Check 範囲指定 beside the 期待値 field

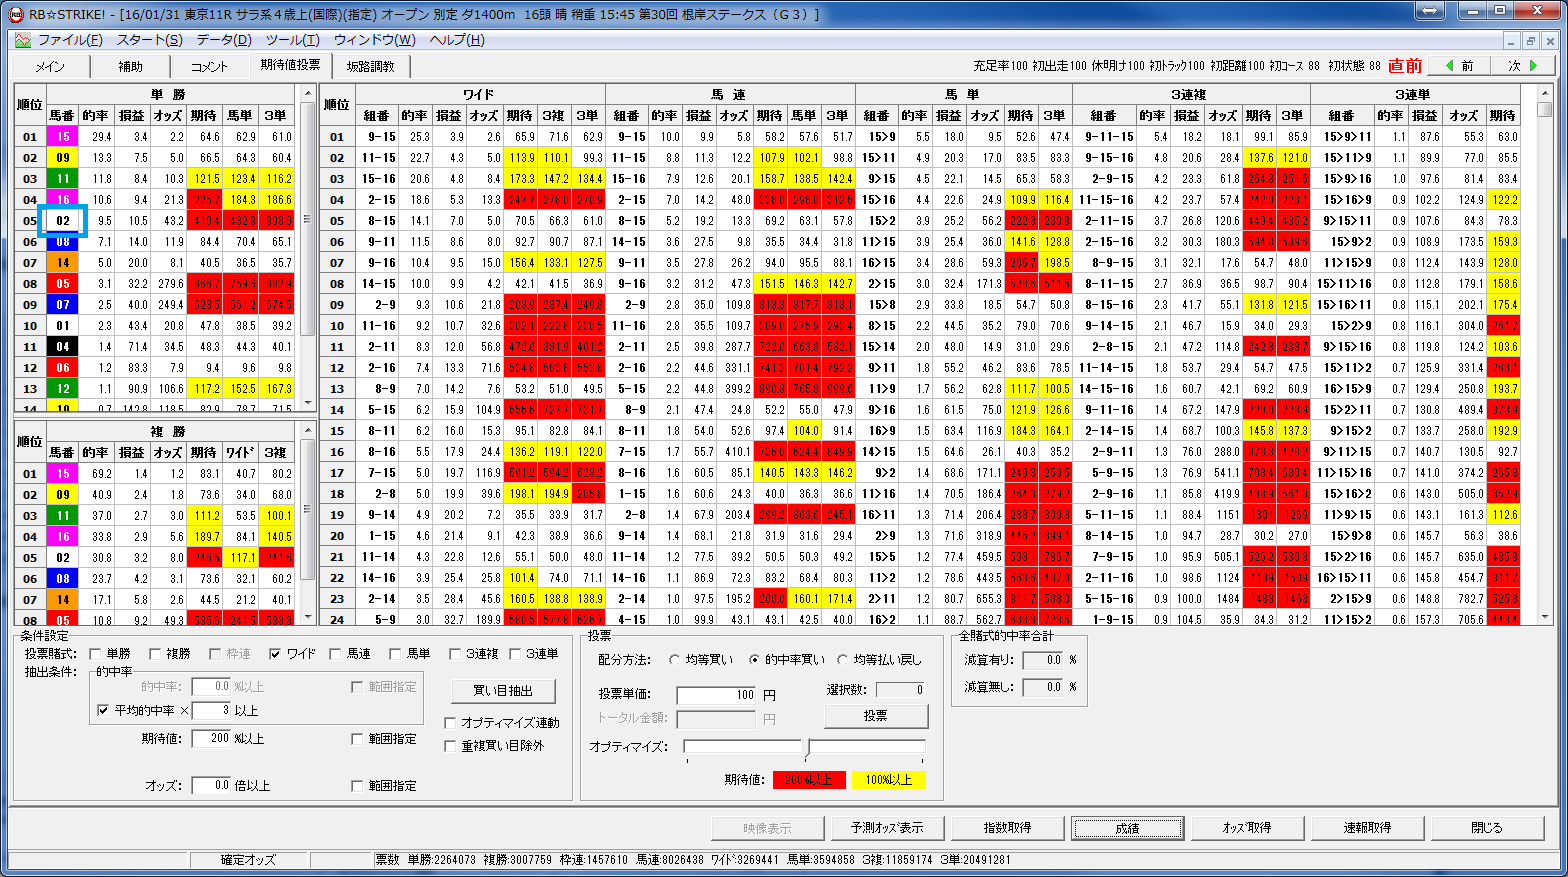pos(357,739)
